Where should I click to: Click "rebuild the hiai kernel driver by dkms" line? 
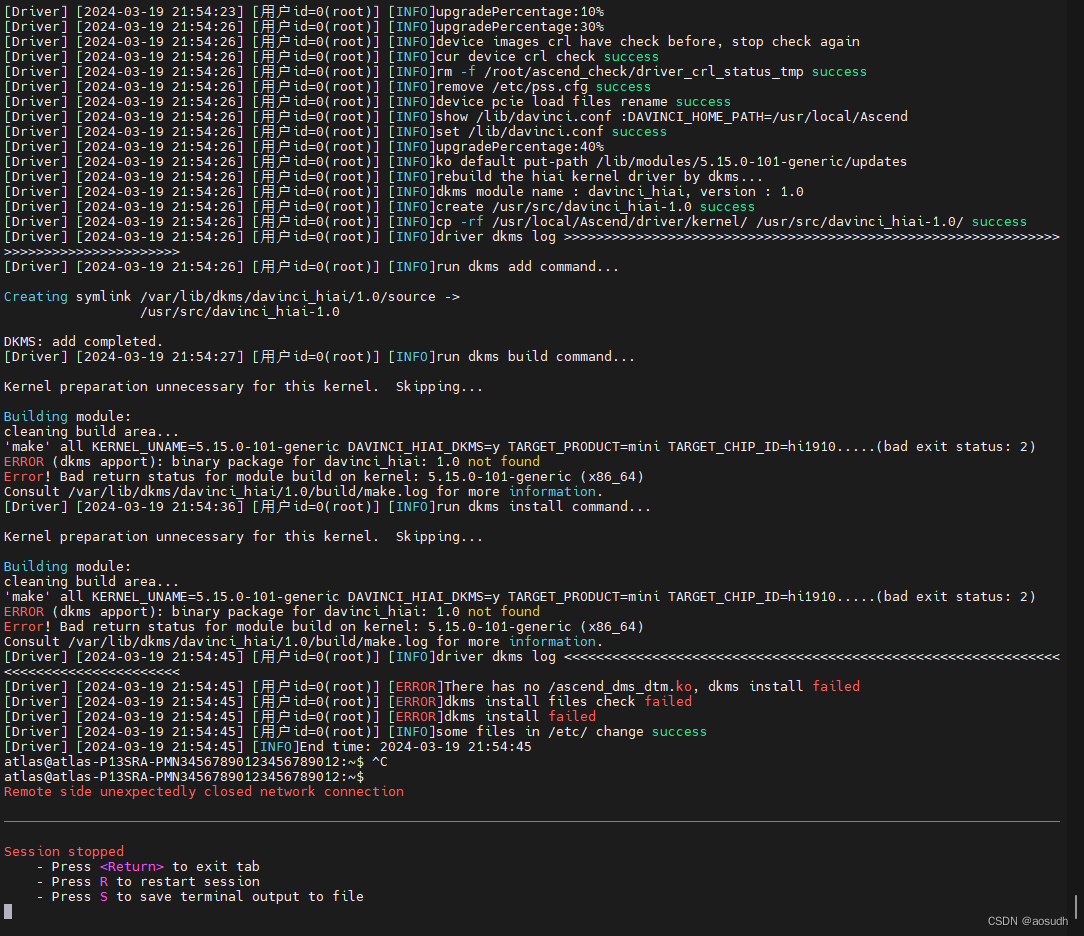coord(384,176)
